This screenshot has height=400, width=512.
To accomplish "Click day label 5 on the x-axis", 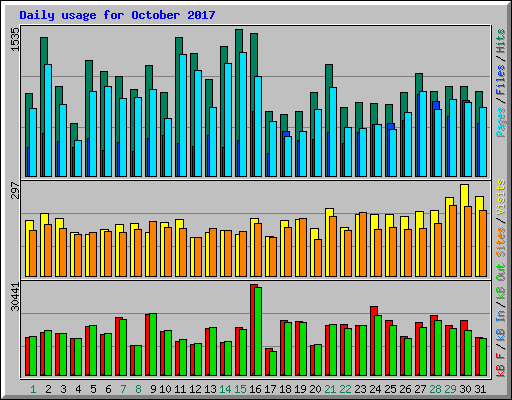I will (93, 389).
